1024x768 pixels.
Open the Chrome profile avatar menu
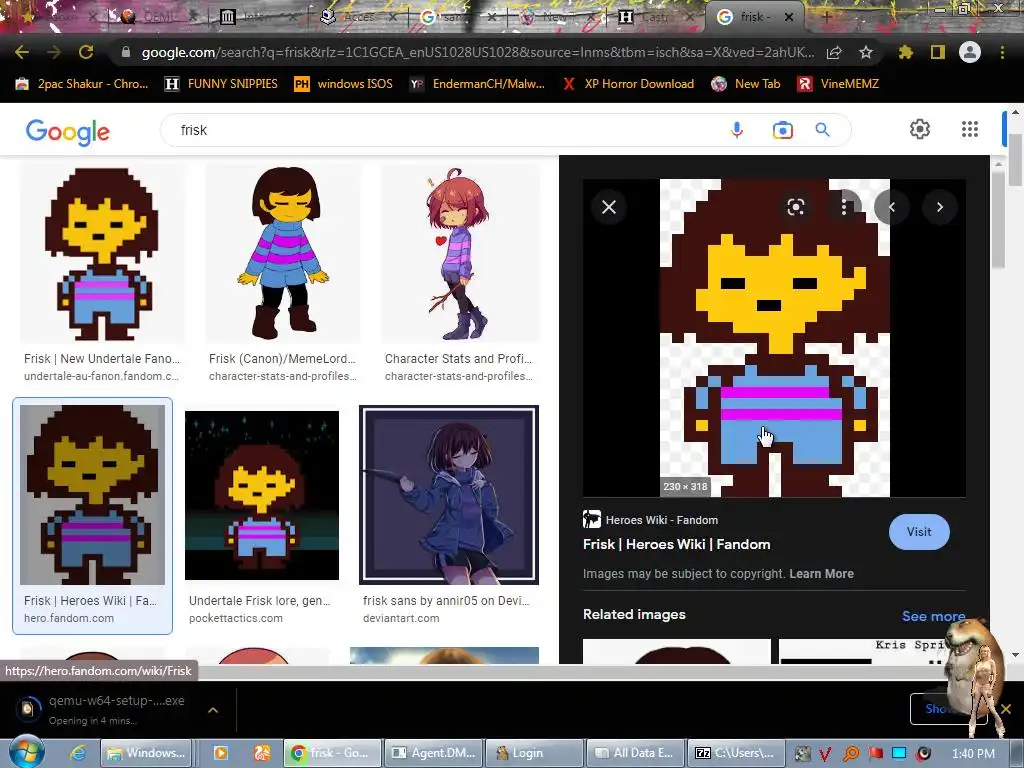point(970,52)
